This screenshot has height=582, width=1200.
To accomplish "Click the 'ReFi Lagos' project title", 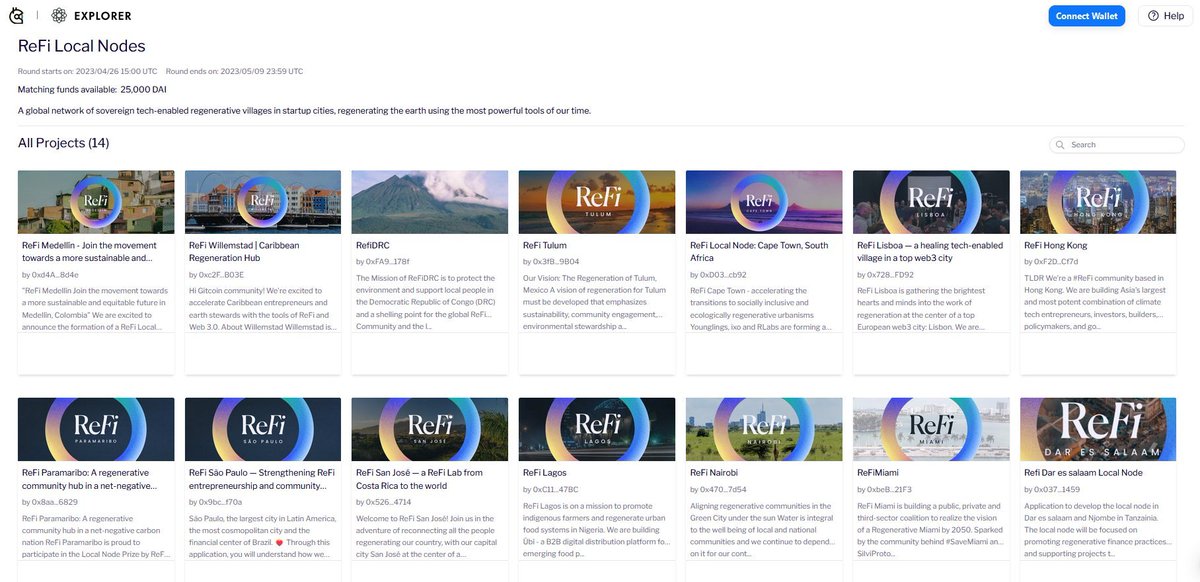I will point(546,473).
